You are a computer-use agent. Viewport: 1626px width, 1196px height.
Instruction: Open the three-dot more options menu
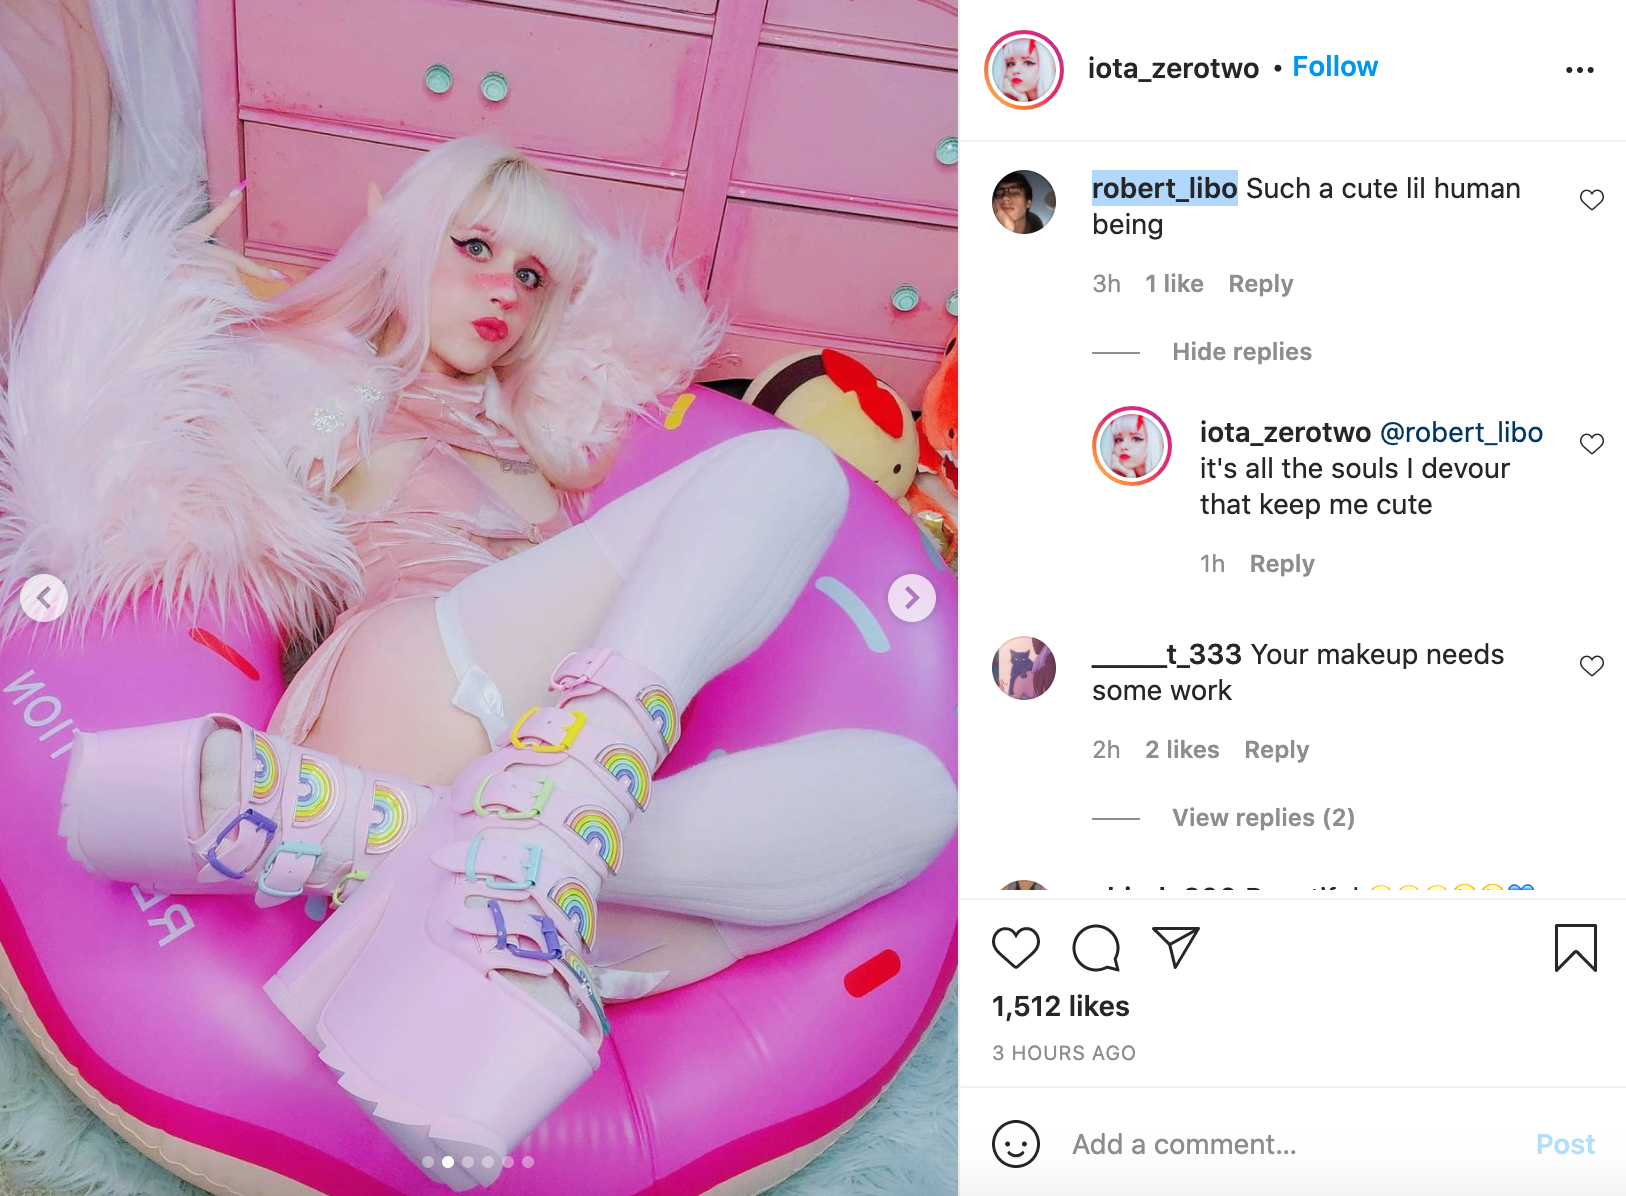(x=1580, y=70)
